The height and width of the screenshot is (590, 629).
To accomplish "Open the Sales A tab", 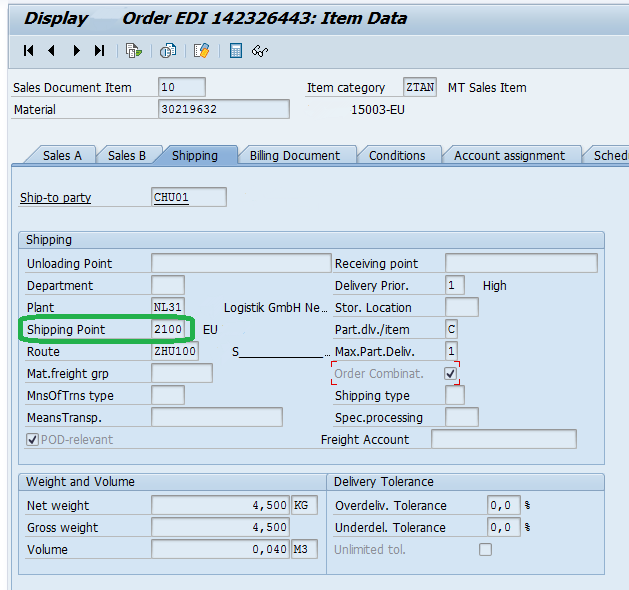I will [62, 156].
